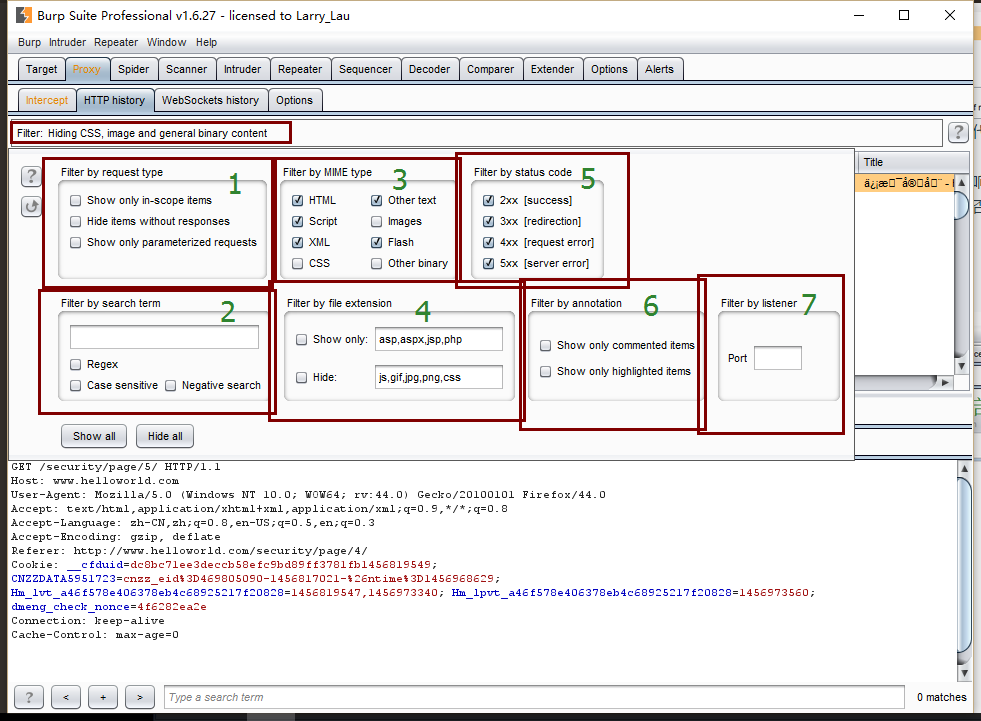
Task: Click request pane scroll up arrow
Action: pos(964,468)
